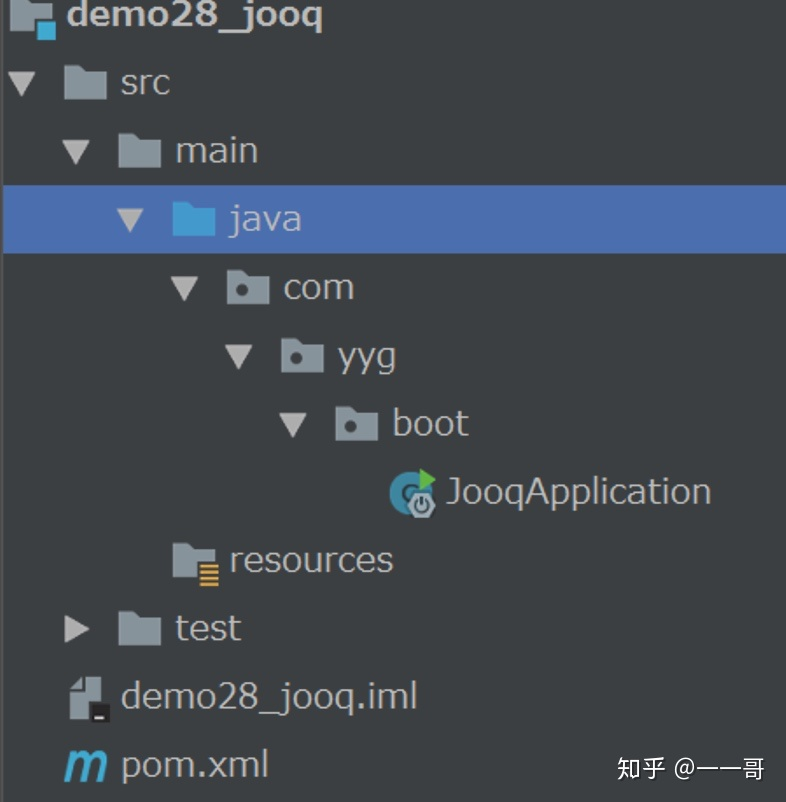Collapse the com package using its triangle
Screen dimensions: 786x802
coord(184,286)
